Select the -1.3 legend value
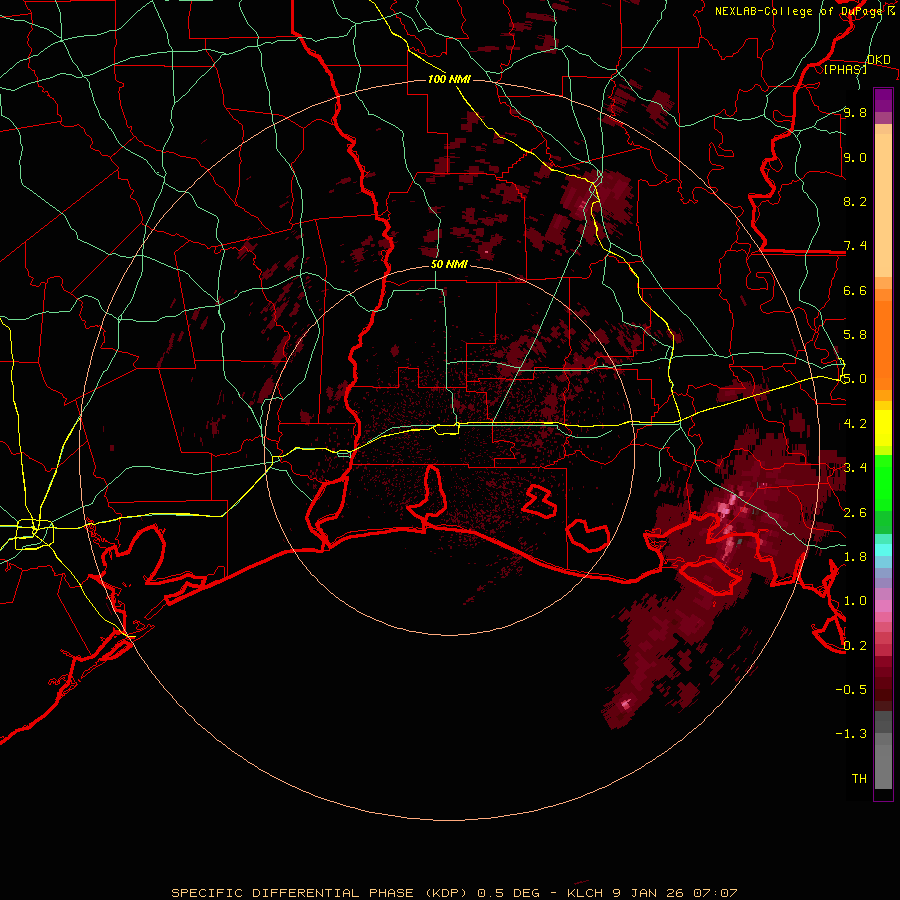The height and width of the screenshot is (900, 900). pyautogui.click(x=851, y=734)
